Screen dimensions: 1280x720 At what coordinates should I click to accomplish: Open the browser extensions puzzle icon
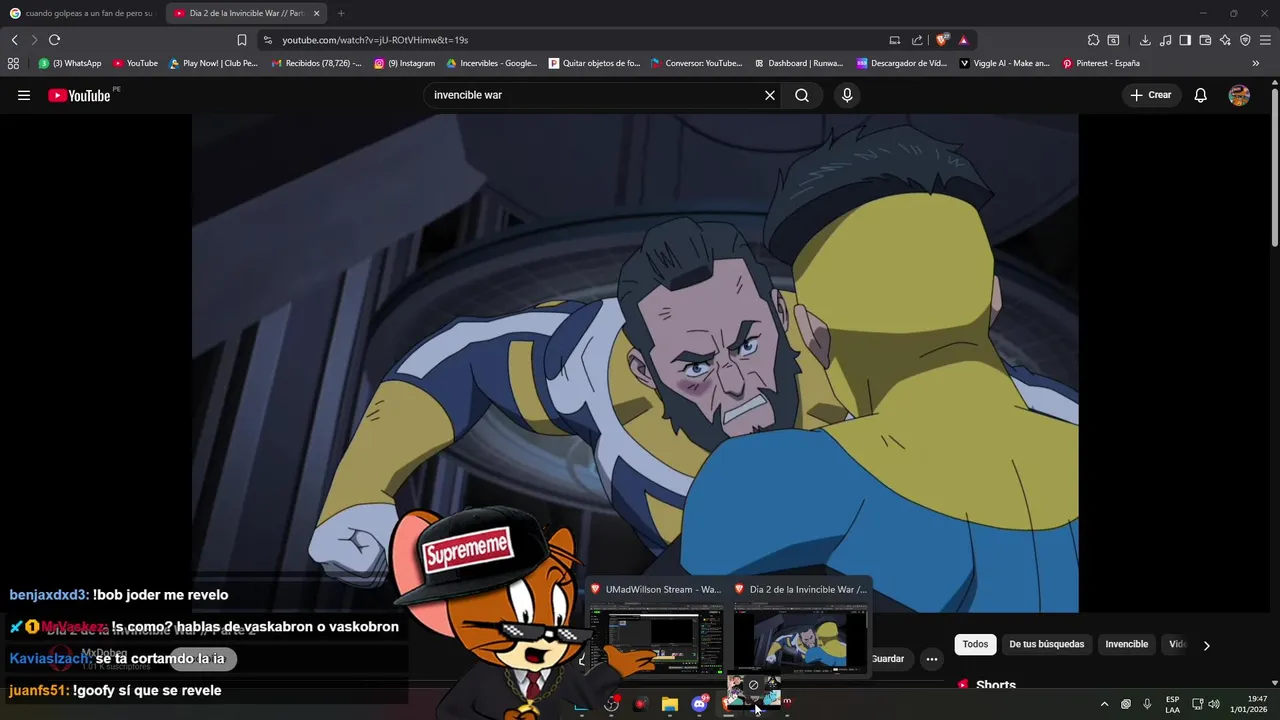pos(1093,40)
